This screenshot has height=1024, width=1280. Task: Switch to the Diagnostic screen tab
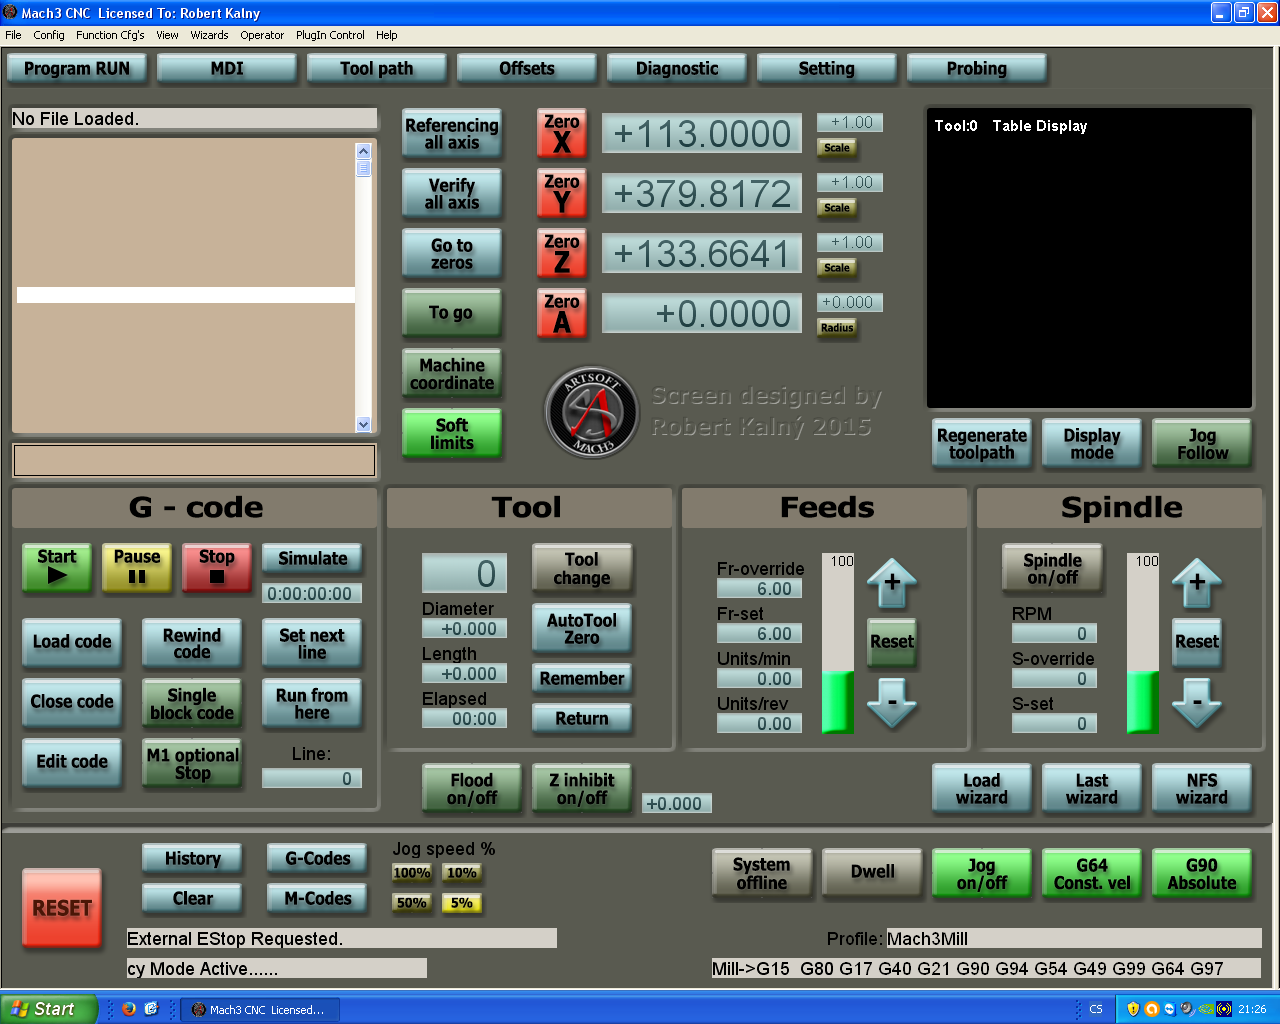[x=677, y=69]
